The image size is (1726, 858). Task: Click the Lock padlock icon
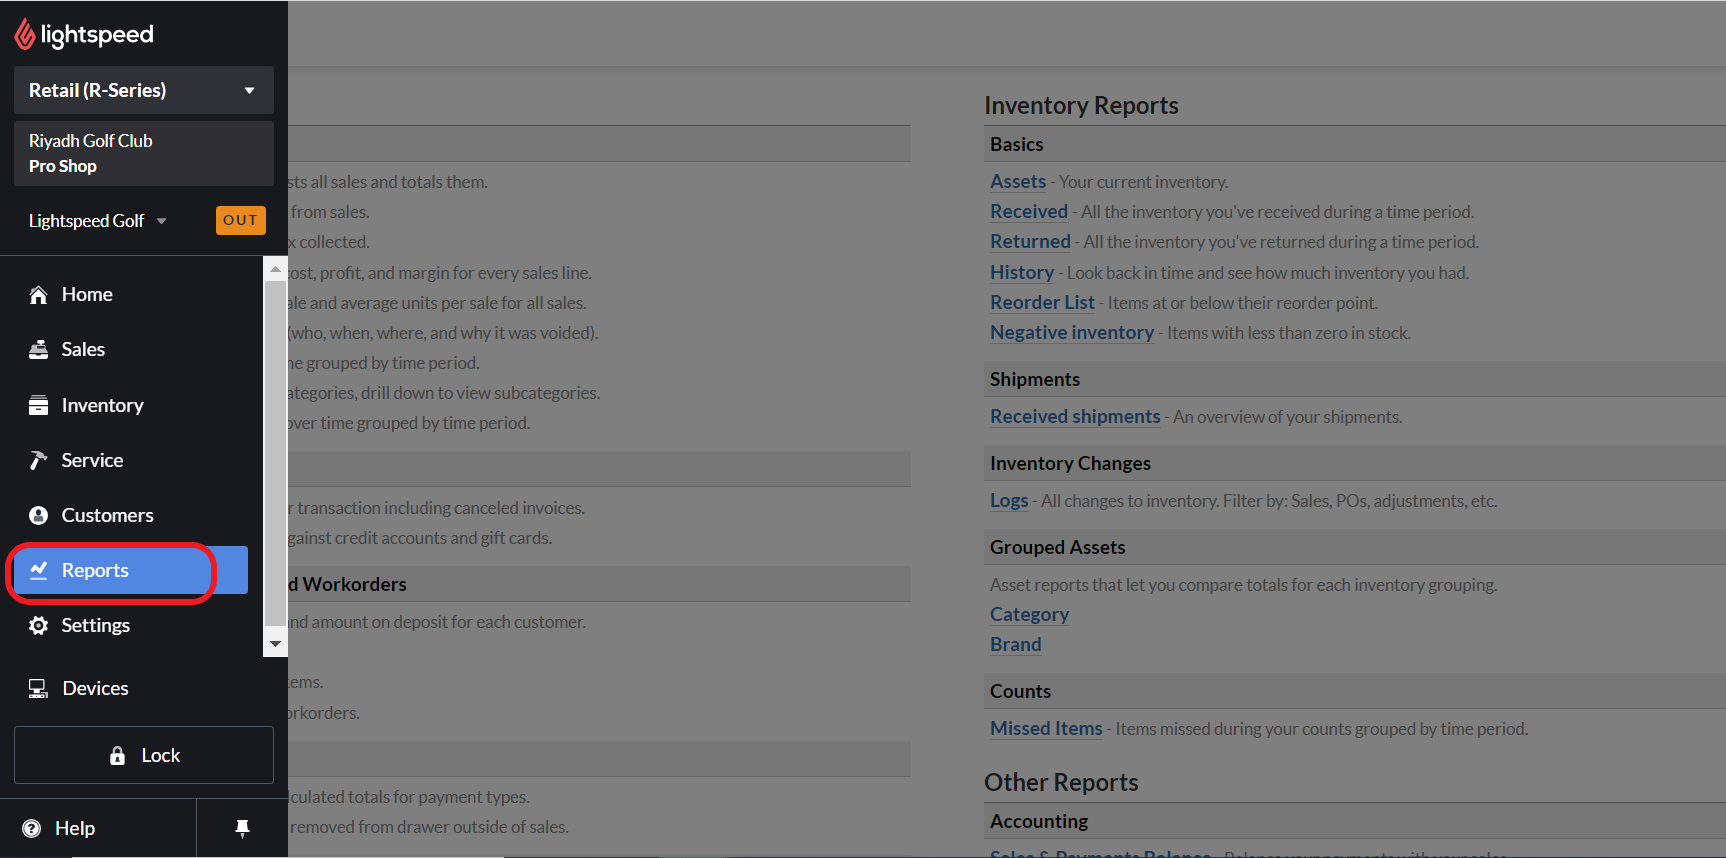tap(117, 755)
